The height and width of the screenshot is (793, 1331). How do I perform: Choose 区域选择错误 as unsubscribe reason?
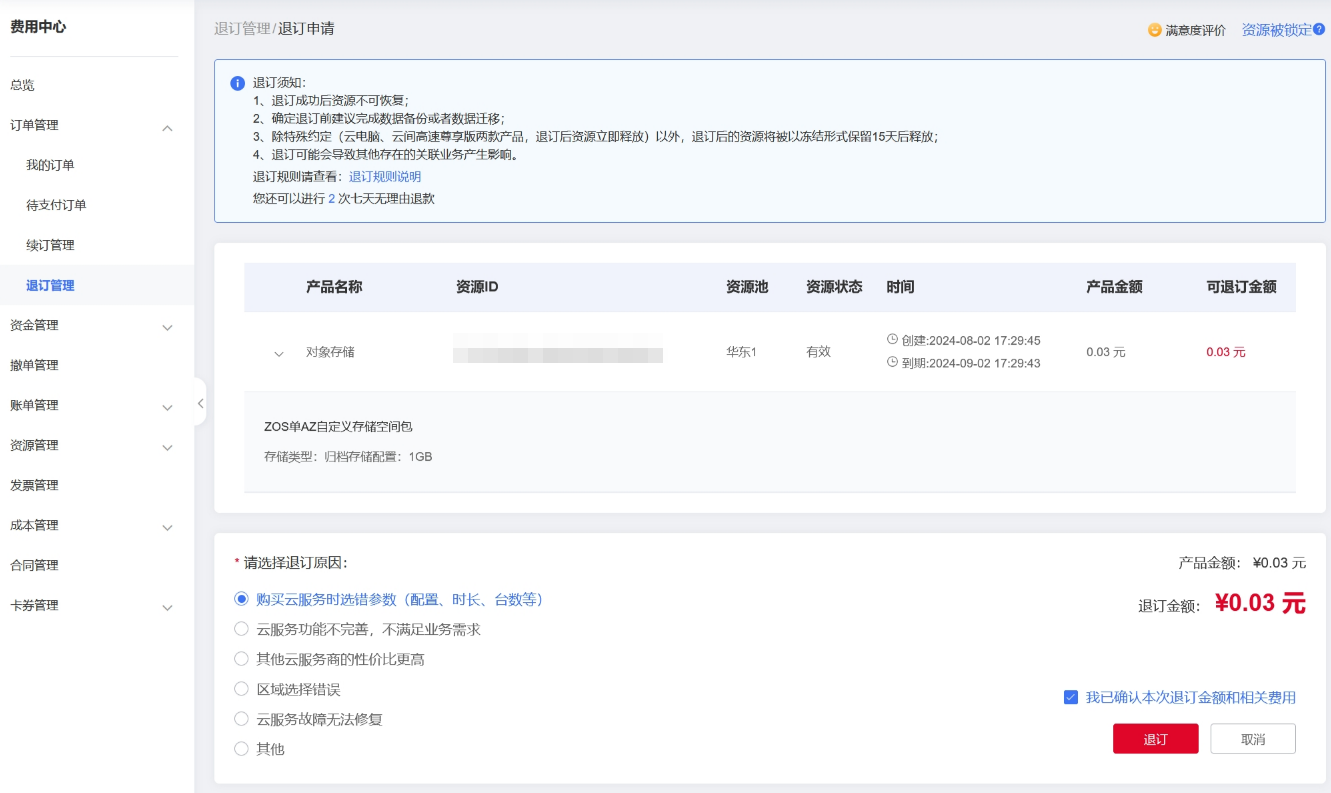[241, 689]
